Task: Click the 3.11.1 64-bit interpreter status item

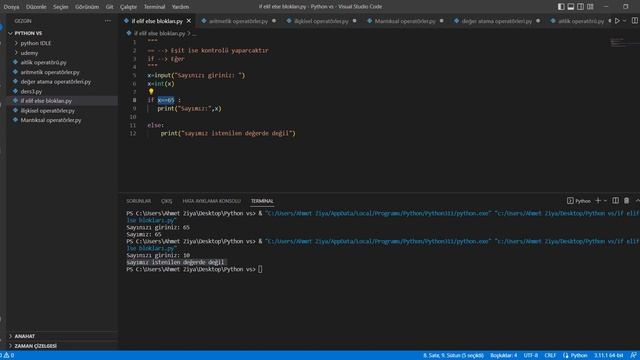Action: [x=609, y=356]
